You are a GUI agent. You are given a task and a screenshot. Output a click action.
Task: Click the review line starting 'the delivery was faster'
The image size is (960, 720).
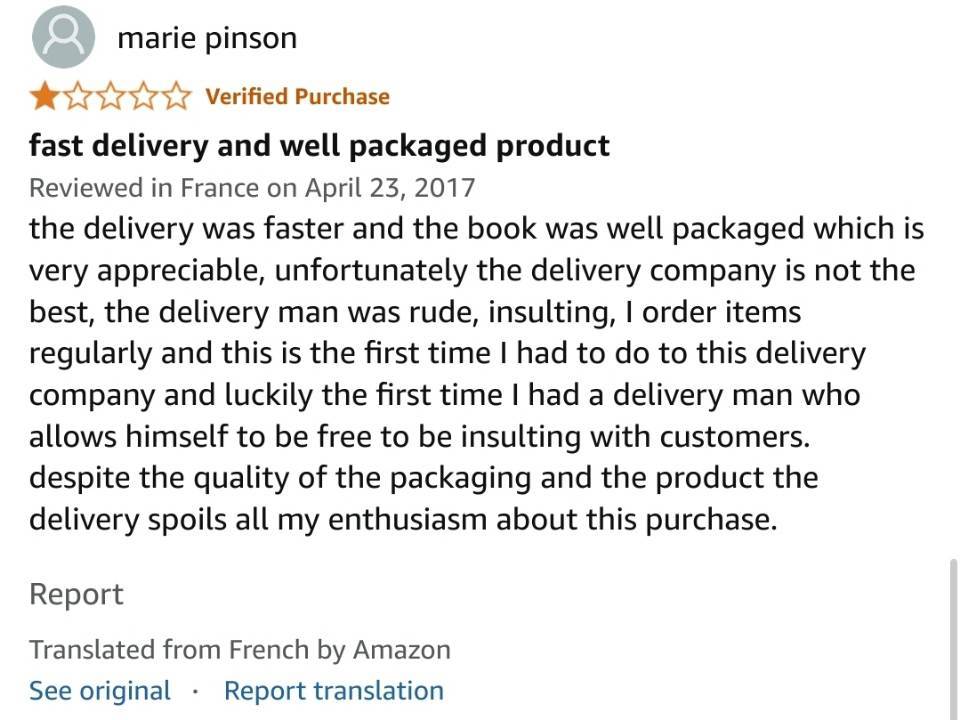point(476,228)
